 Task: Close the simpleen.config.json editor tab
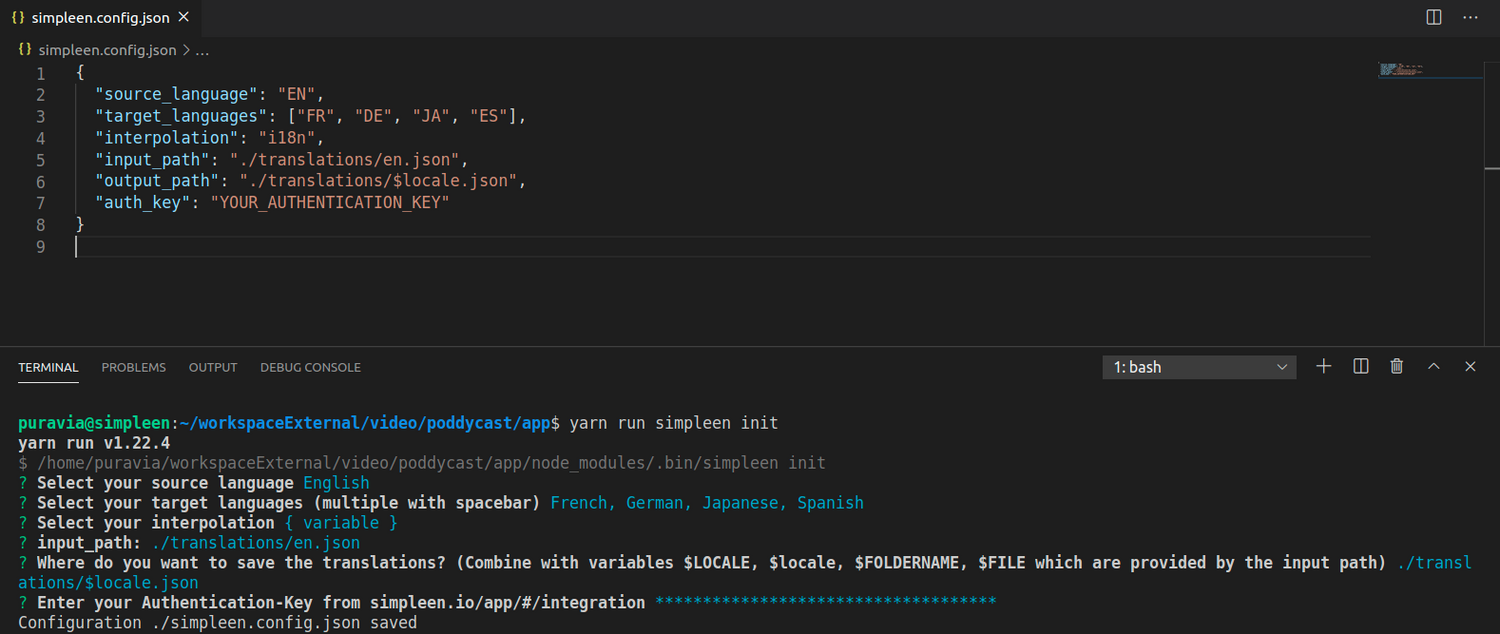click(182, 17)
